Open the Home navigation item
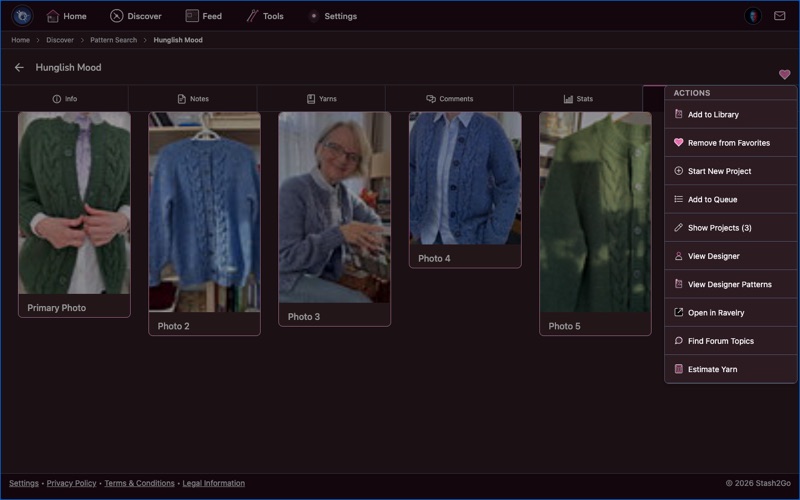The image size is (800, 500). tap(66, 16)
